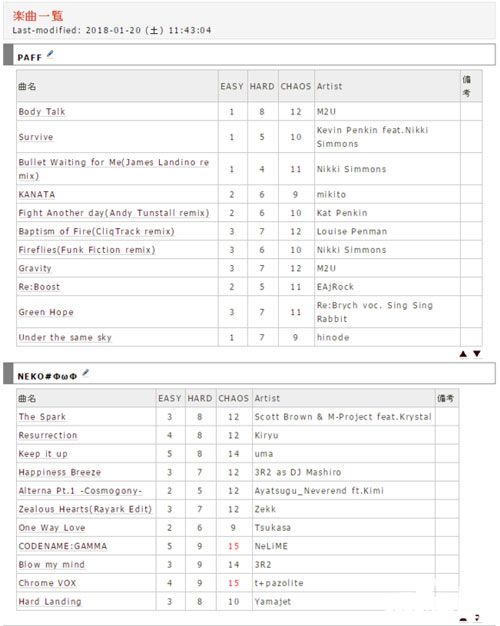
Task: Open Baptism of Fire(CliqTrack remix) link
Action: [96, 231]
